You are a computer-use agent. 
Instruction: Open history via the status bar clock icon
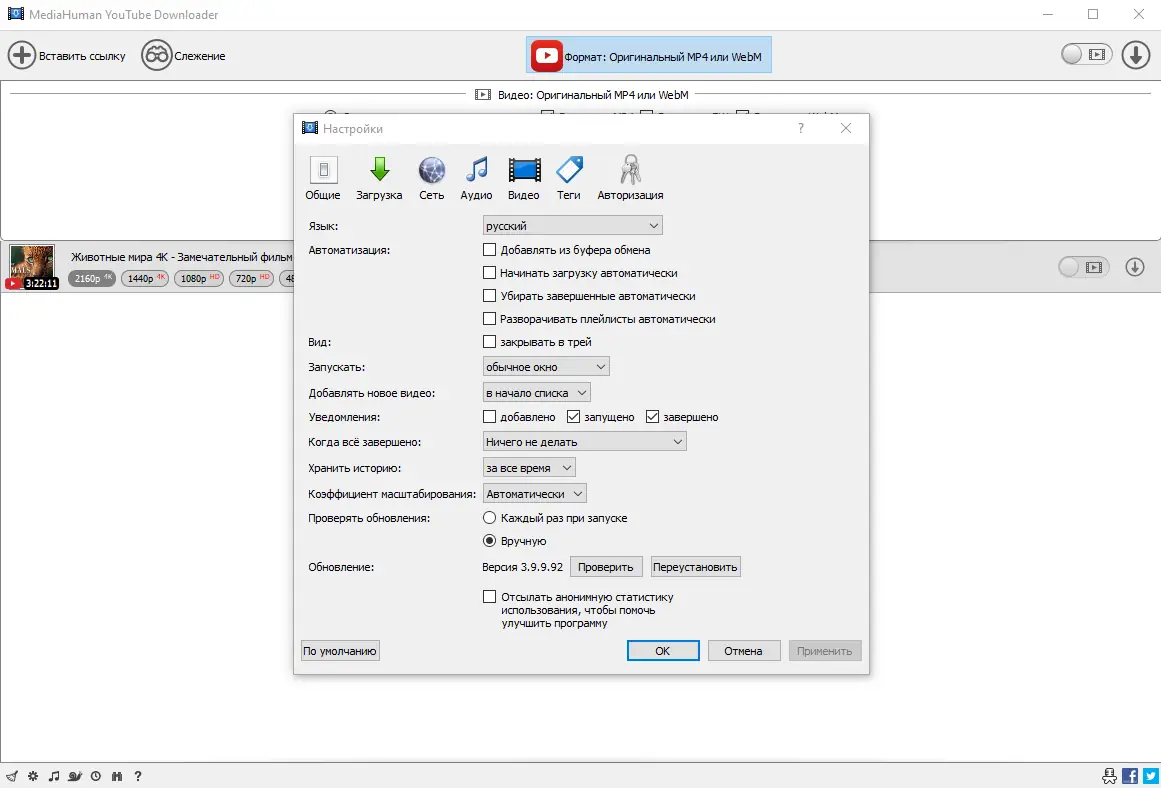click(96, 776)
